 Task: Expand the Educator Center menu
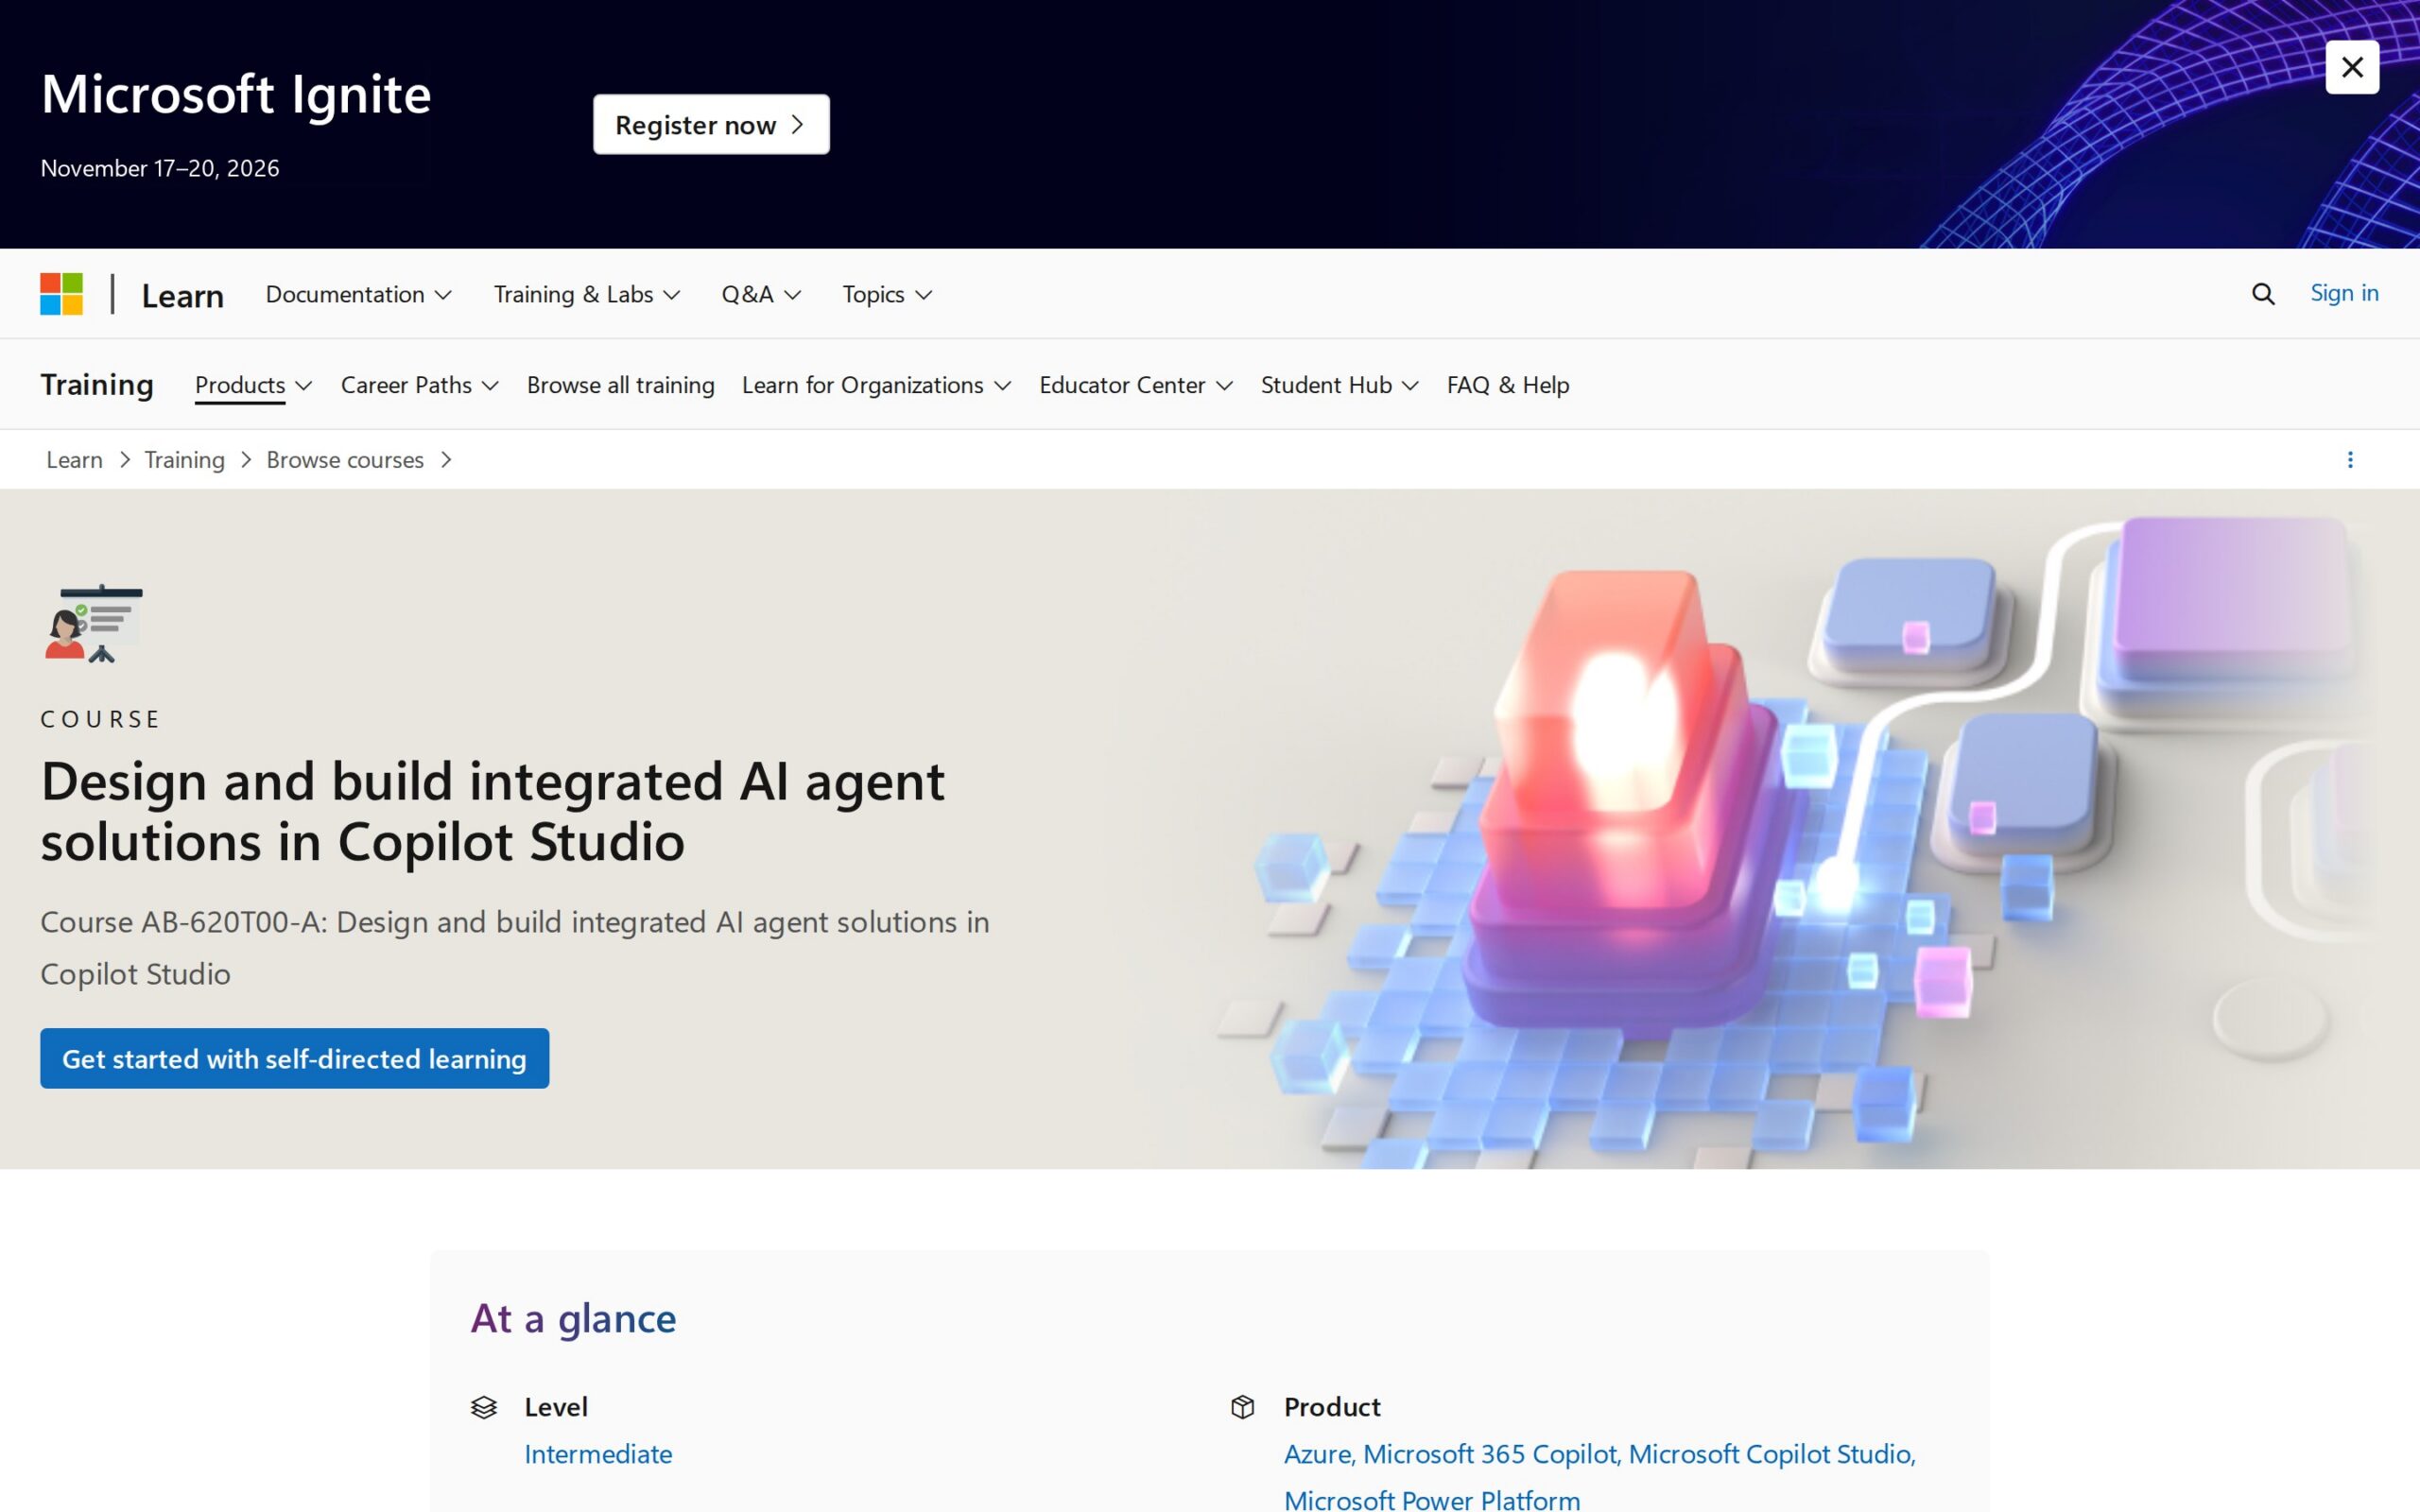[x=1136, y=385]
